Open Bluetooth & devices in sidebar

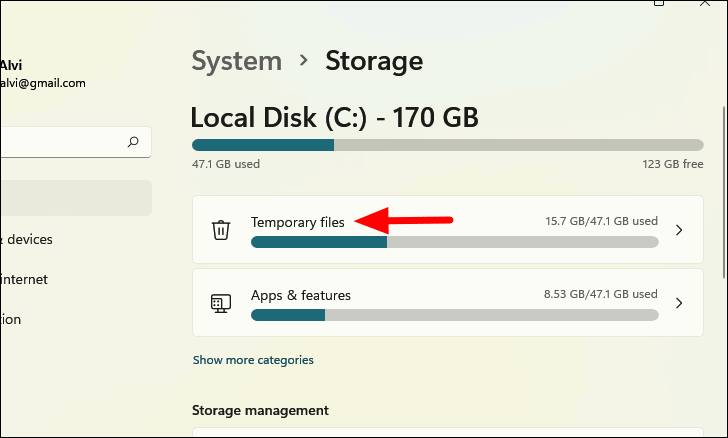pyautogui.click(x=28, y=239)
